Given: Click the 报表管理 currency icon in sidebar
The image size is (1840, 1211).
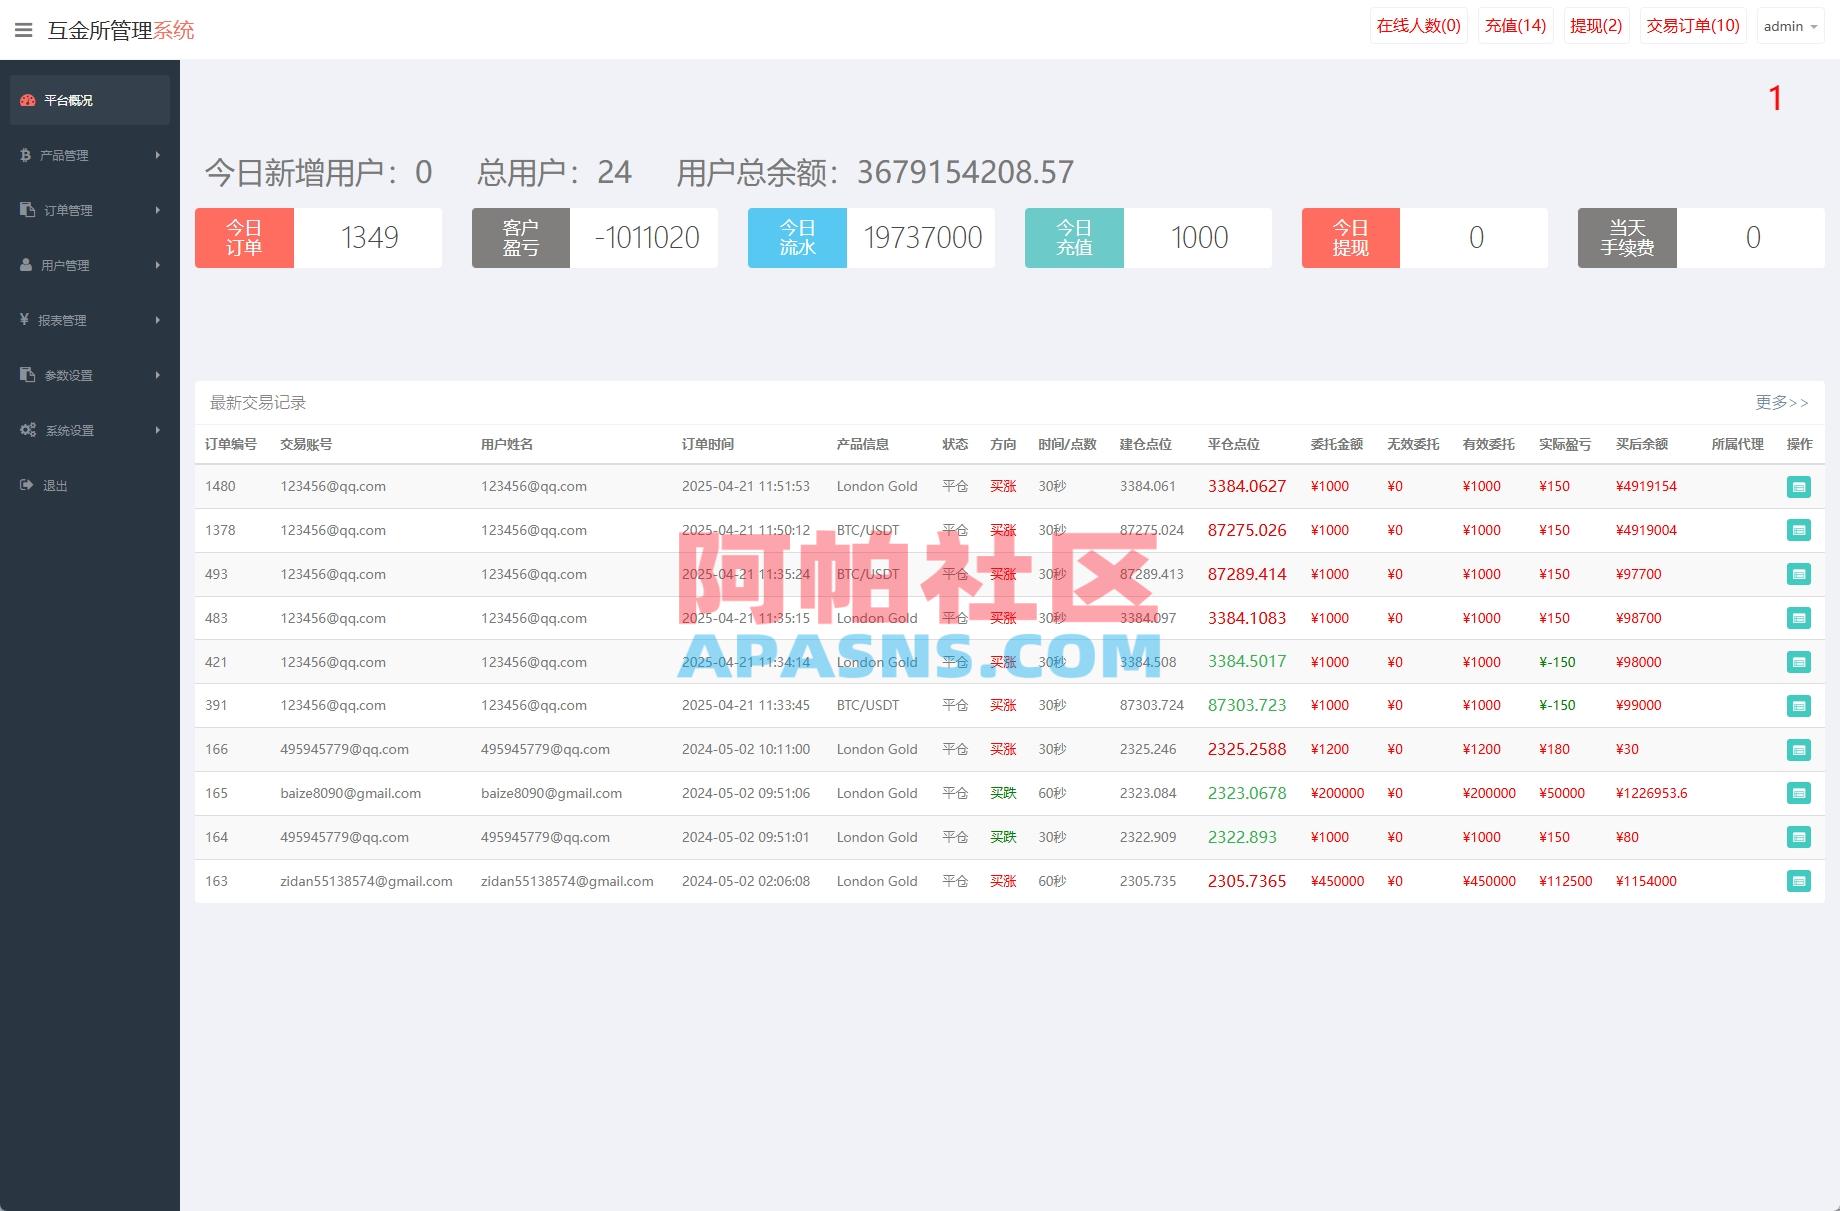Looking at the screenshot, I should tap(24, 320).
